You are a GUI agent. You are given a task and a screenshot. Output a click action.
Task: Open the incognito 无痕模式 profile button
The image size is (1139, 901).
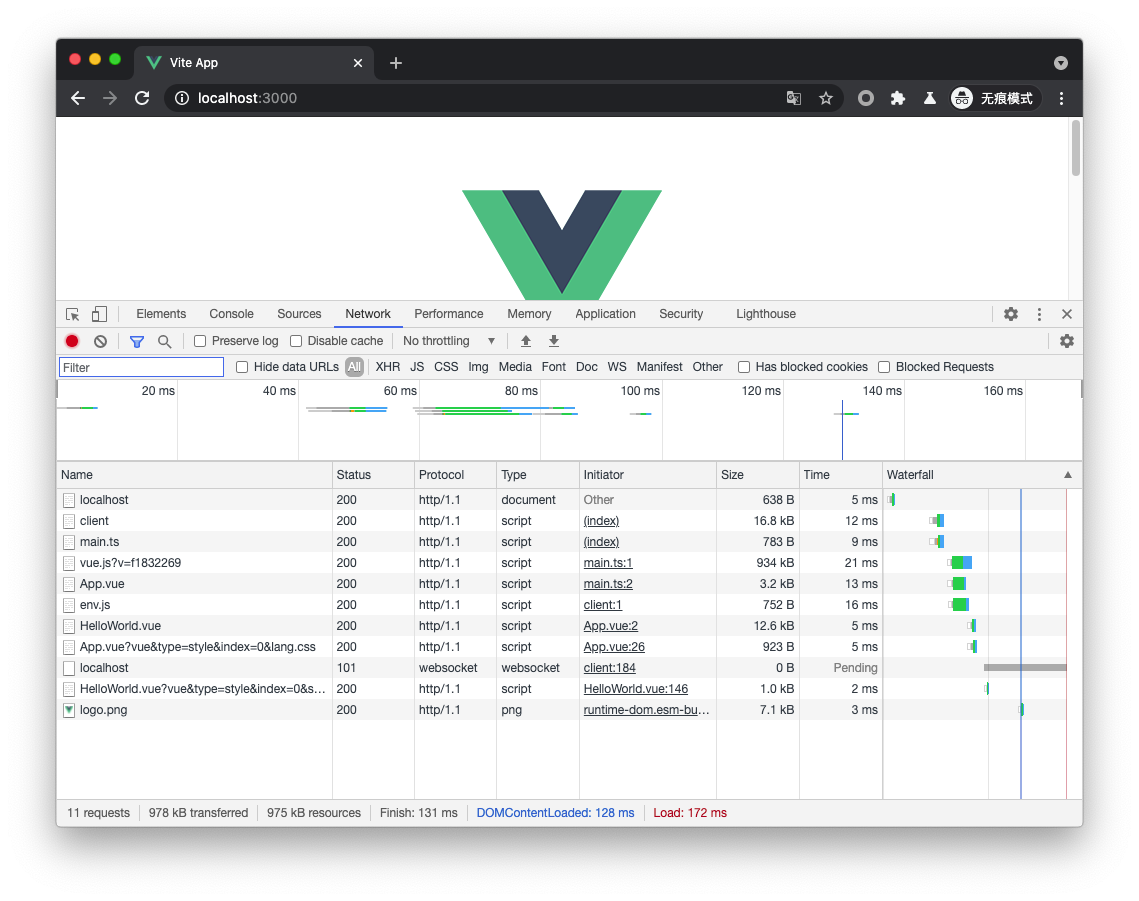tap(994, 98)
